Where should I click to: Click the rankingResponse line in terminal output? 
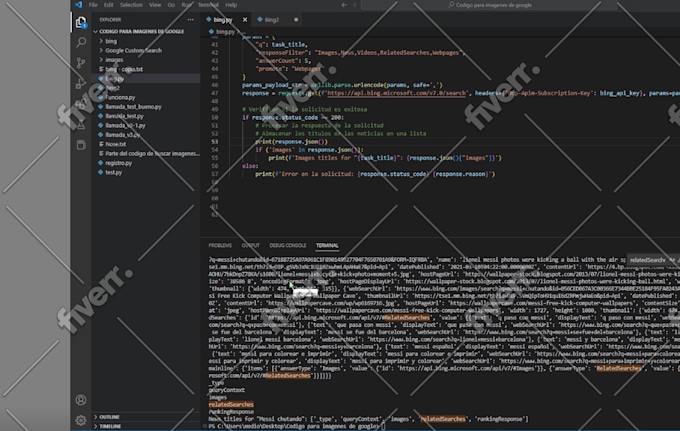(x=231, y=412)
